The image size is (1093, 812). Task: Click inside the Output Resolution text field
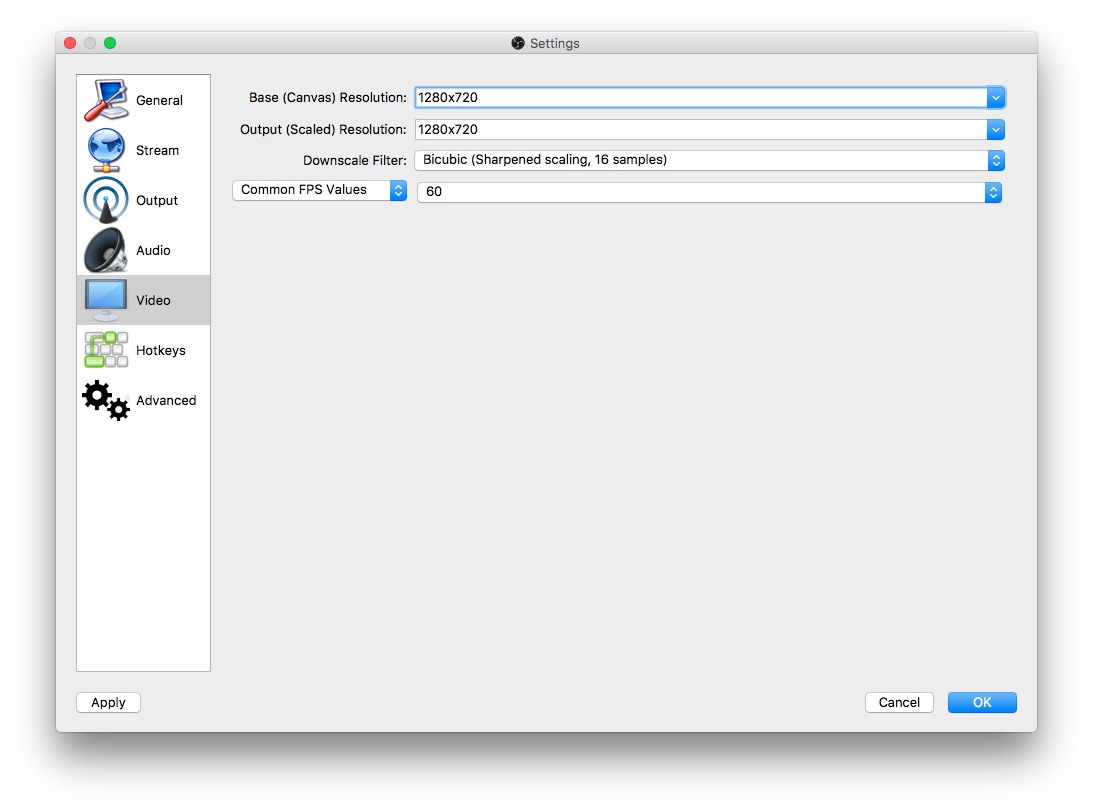(x=700, y=130)
